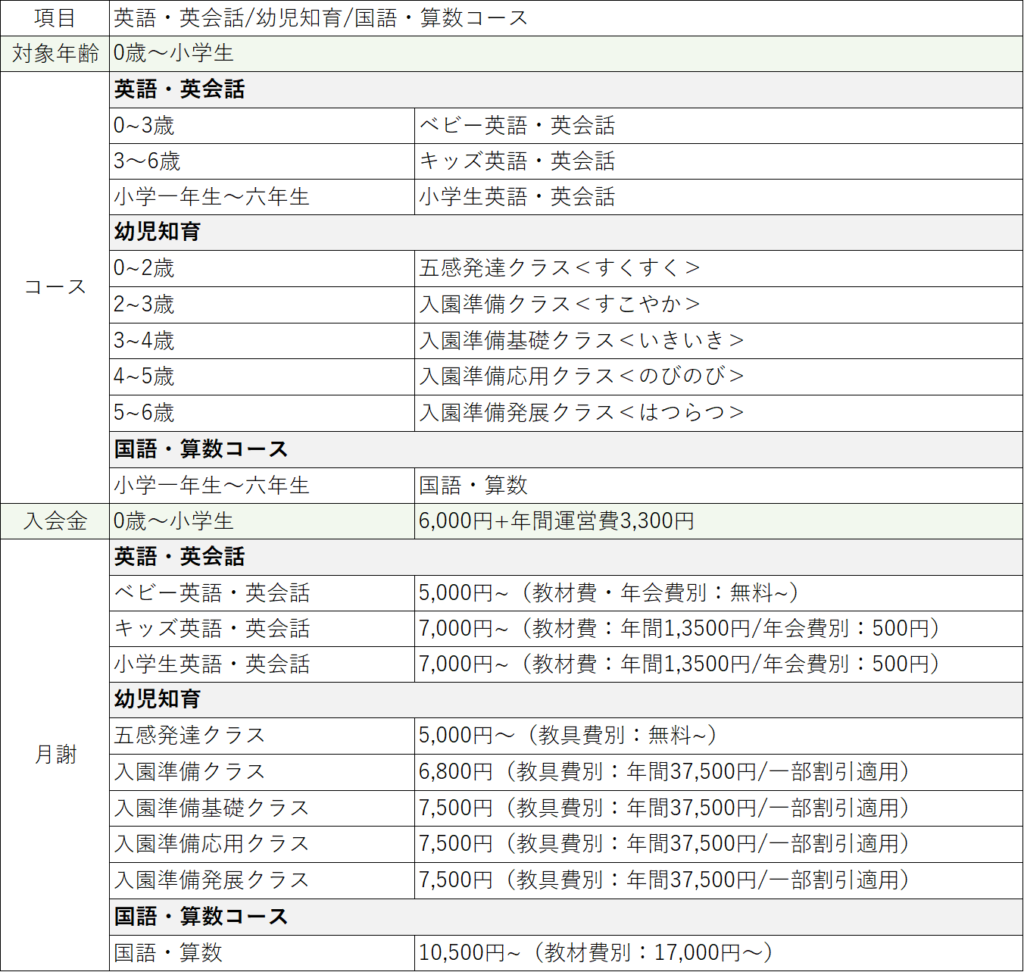Click the 月謝 row label cell
The width and height of the screenshot is (1024, 972).
pos(55,755)
